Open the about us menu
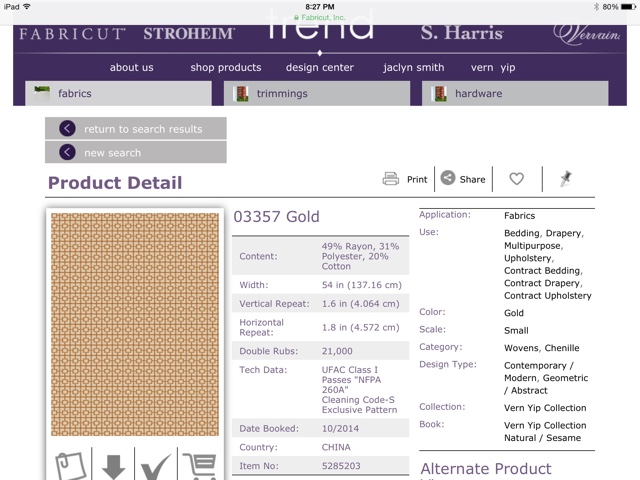 click(x=131, y=67)
